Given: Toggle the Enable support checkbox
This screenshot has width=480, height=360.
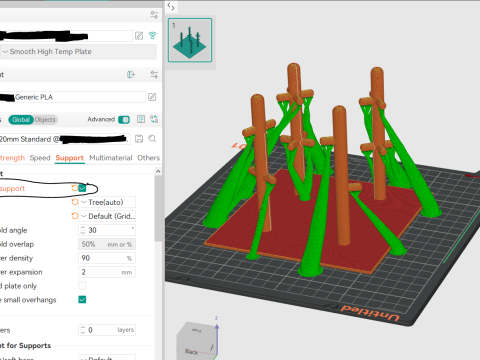Looking at the screenshot, I should pyautogui.click(x=82, y=188).
